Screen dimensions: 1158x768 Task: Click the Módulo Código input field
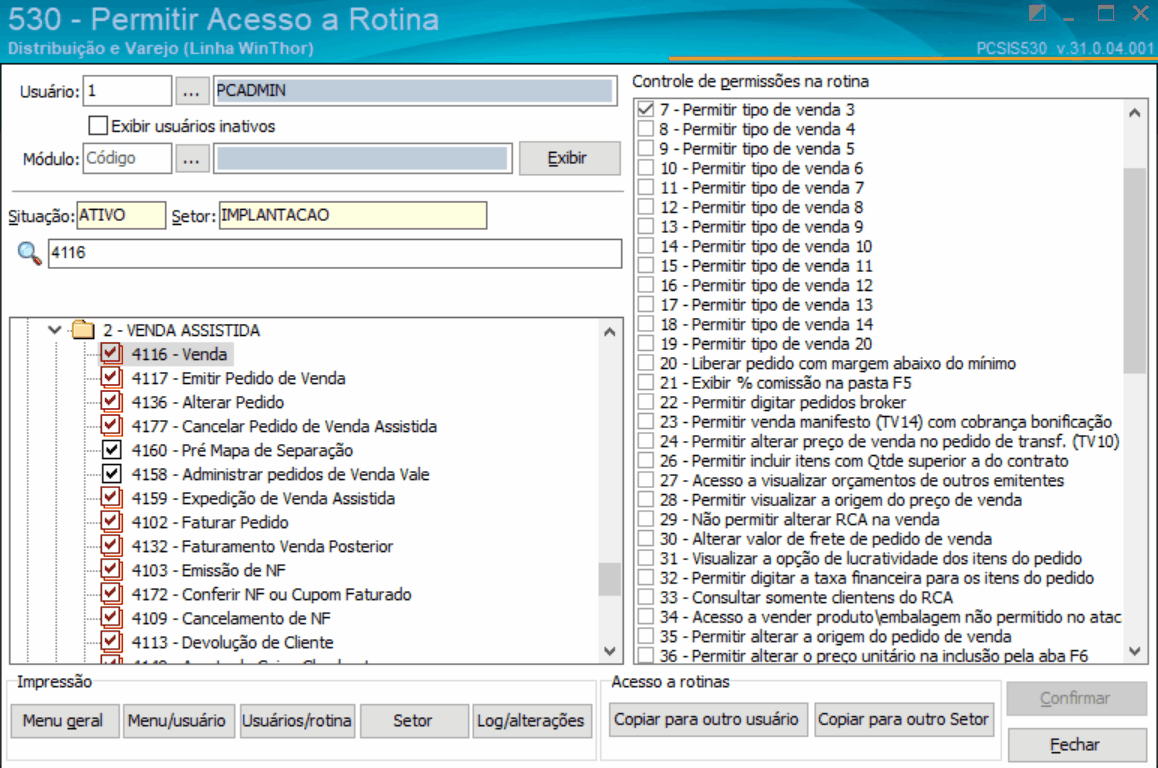127,158
